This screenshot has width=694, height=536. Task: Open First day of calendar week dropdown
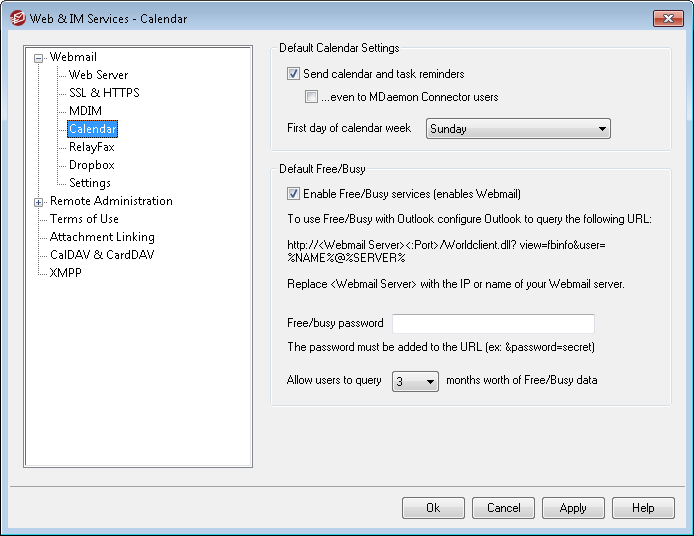coord(518,129)
